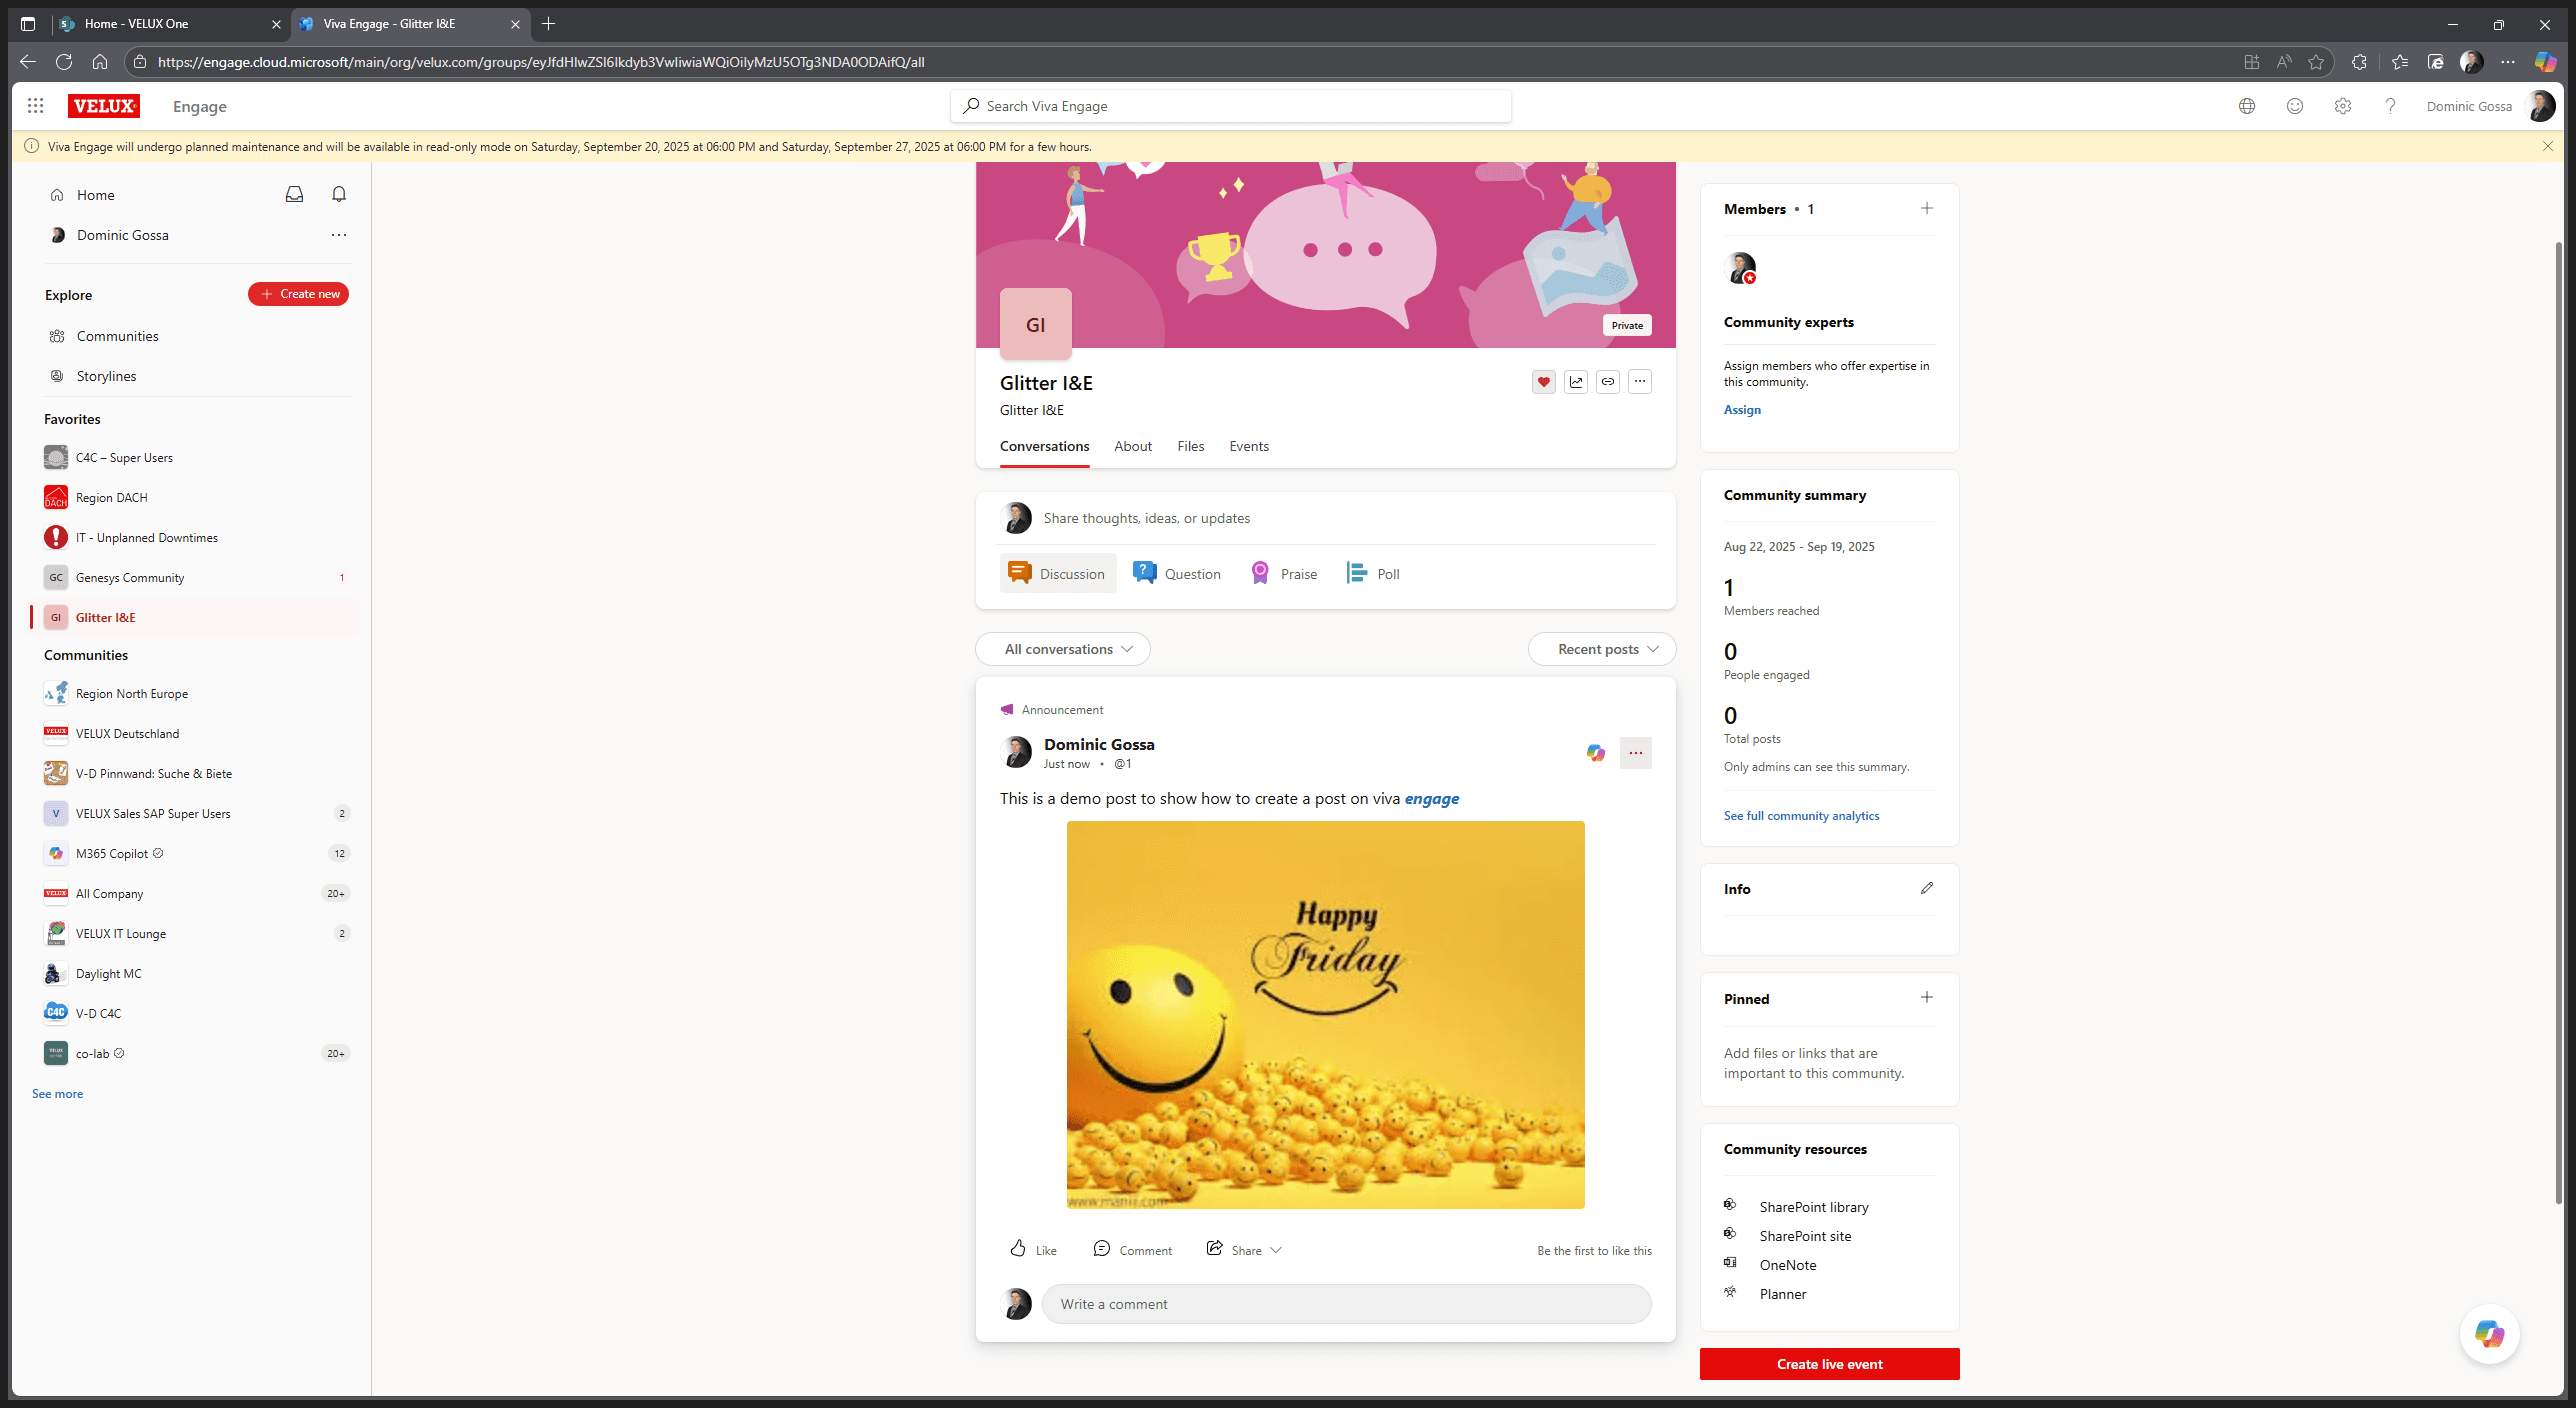2576x1408 pixels.
Task: Open See full community analytics link
Action: [1801, 816]
